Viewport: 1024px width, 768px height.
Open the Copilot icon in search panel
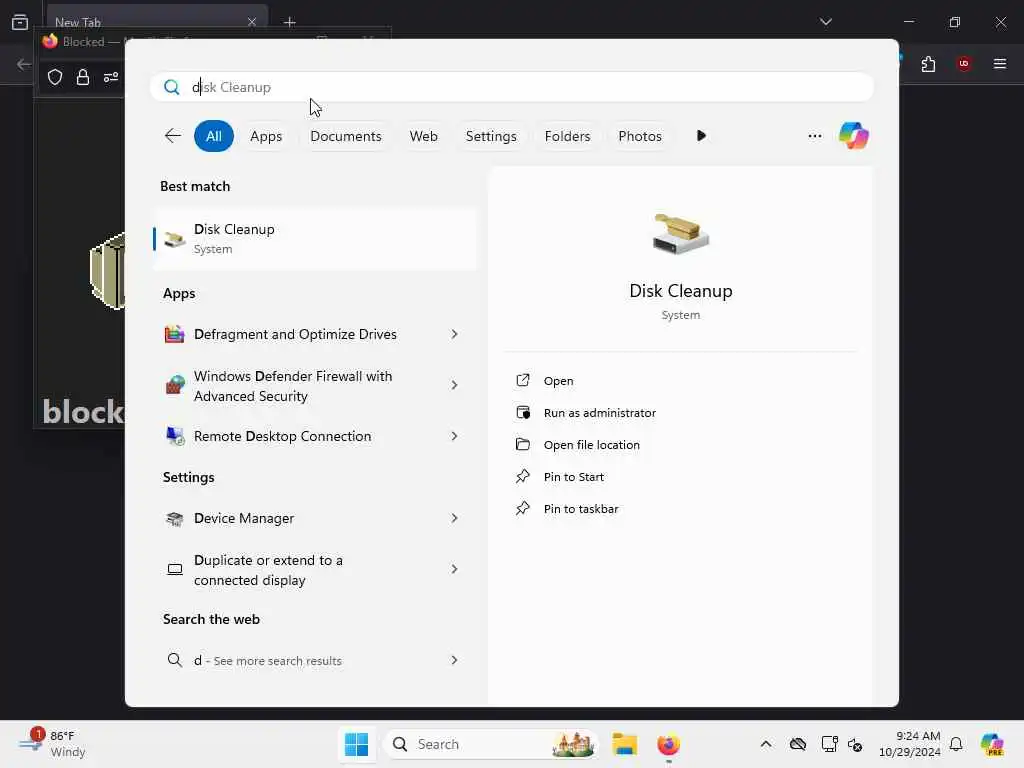pos(854,136)
